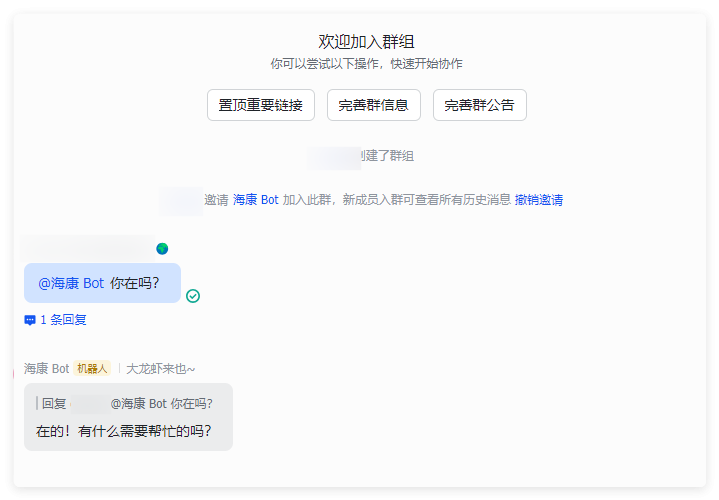Click the blurred creator name before 创建了群组

click(x=333, y=156)
